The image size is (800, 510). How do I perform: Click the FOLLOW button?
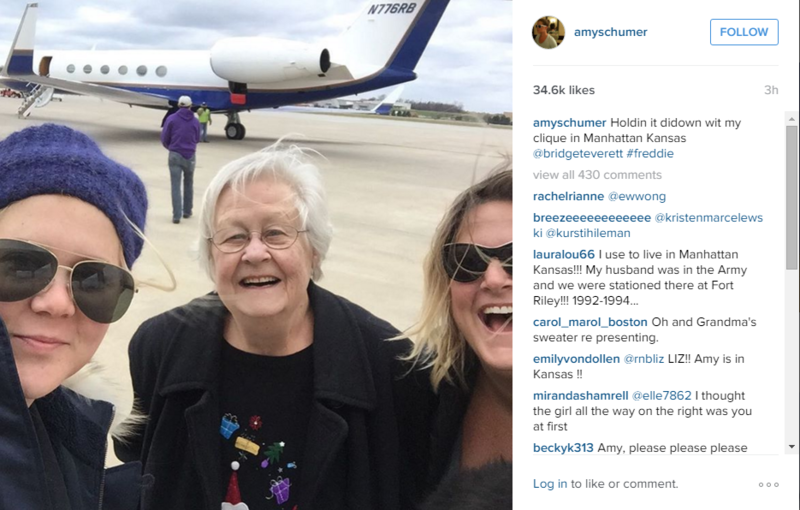(x=744, y=32)
